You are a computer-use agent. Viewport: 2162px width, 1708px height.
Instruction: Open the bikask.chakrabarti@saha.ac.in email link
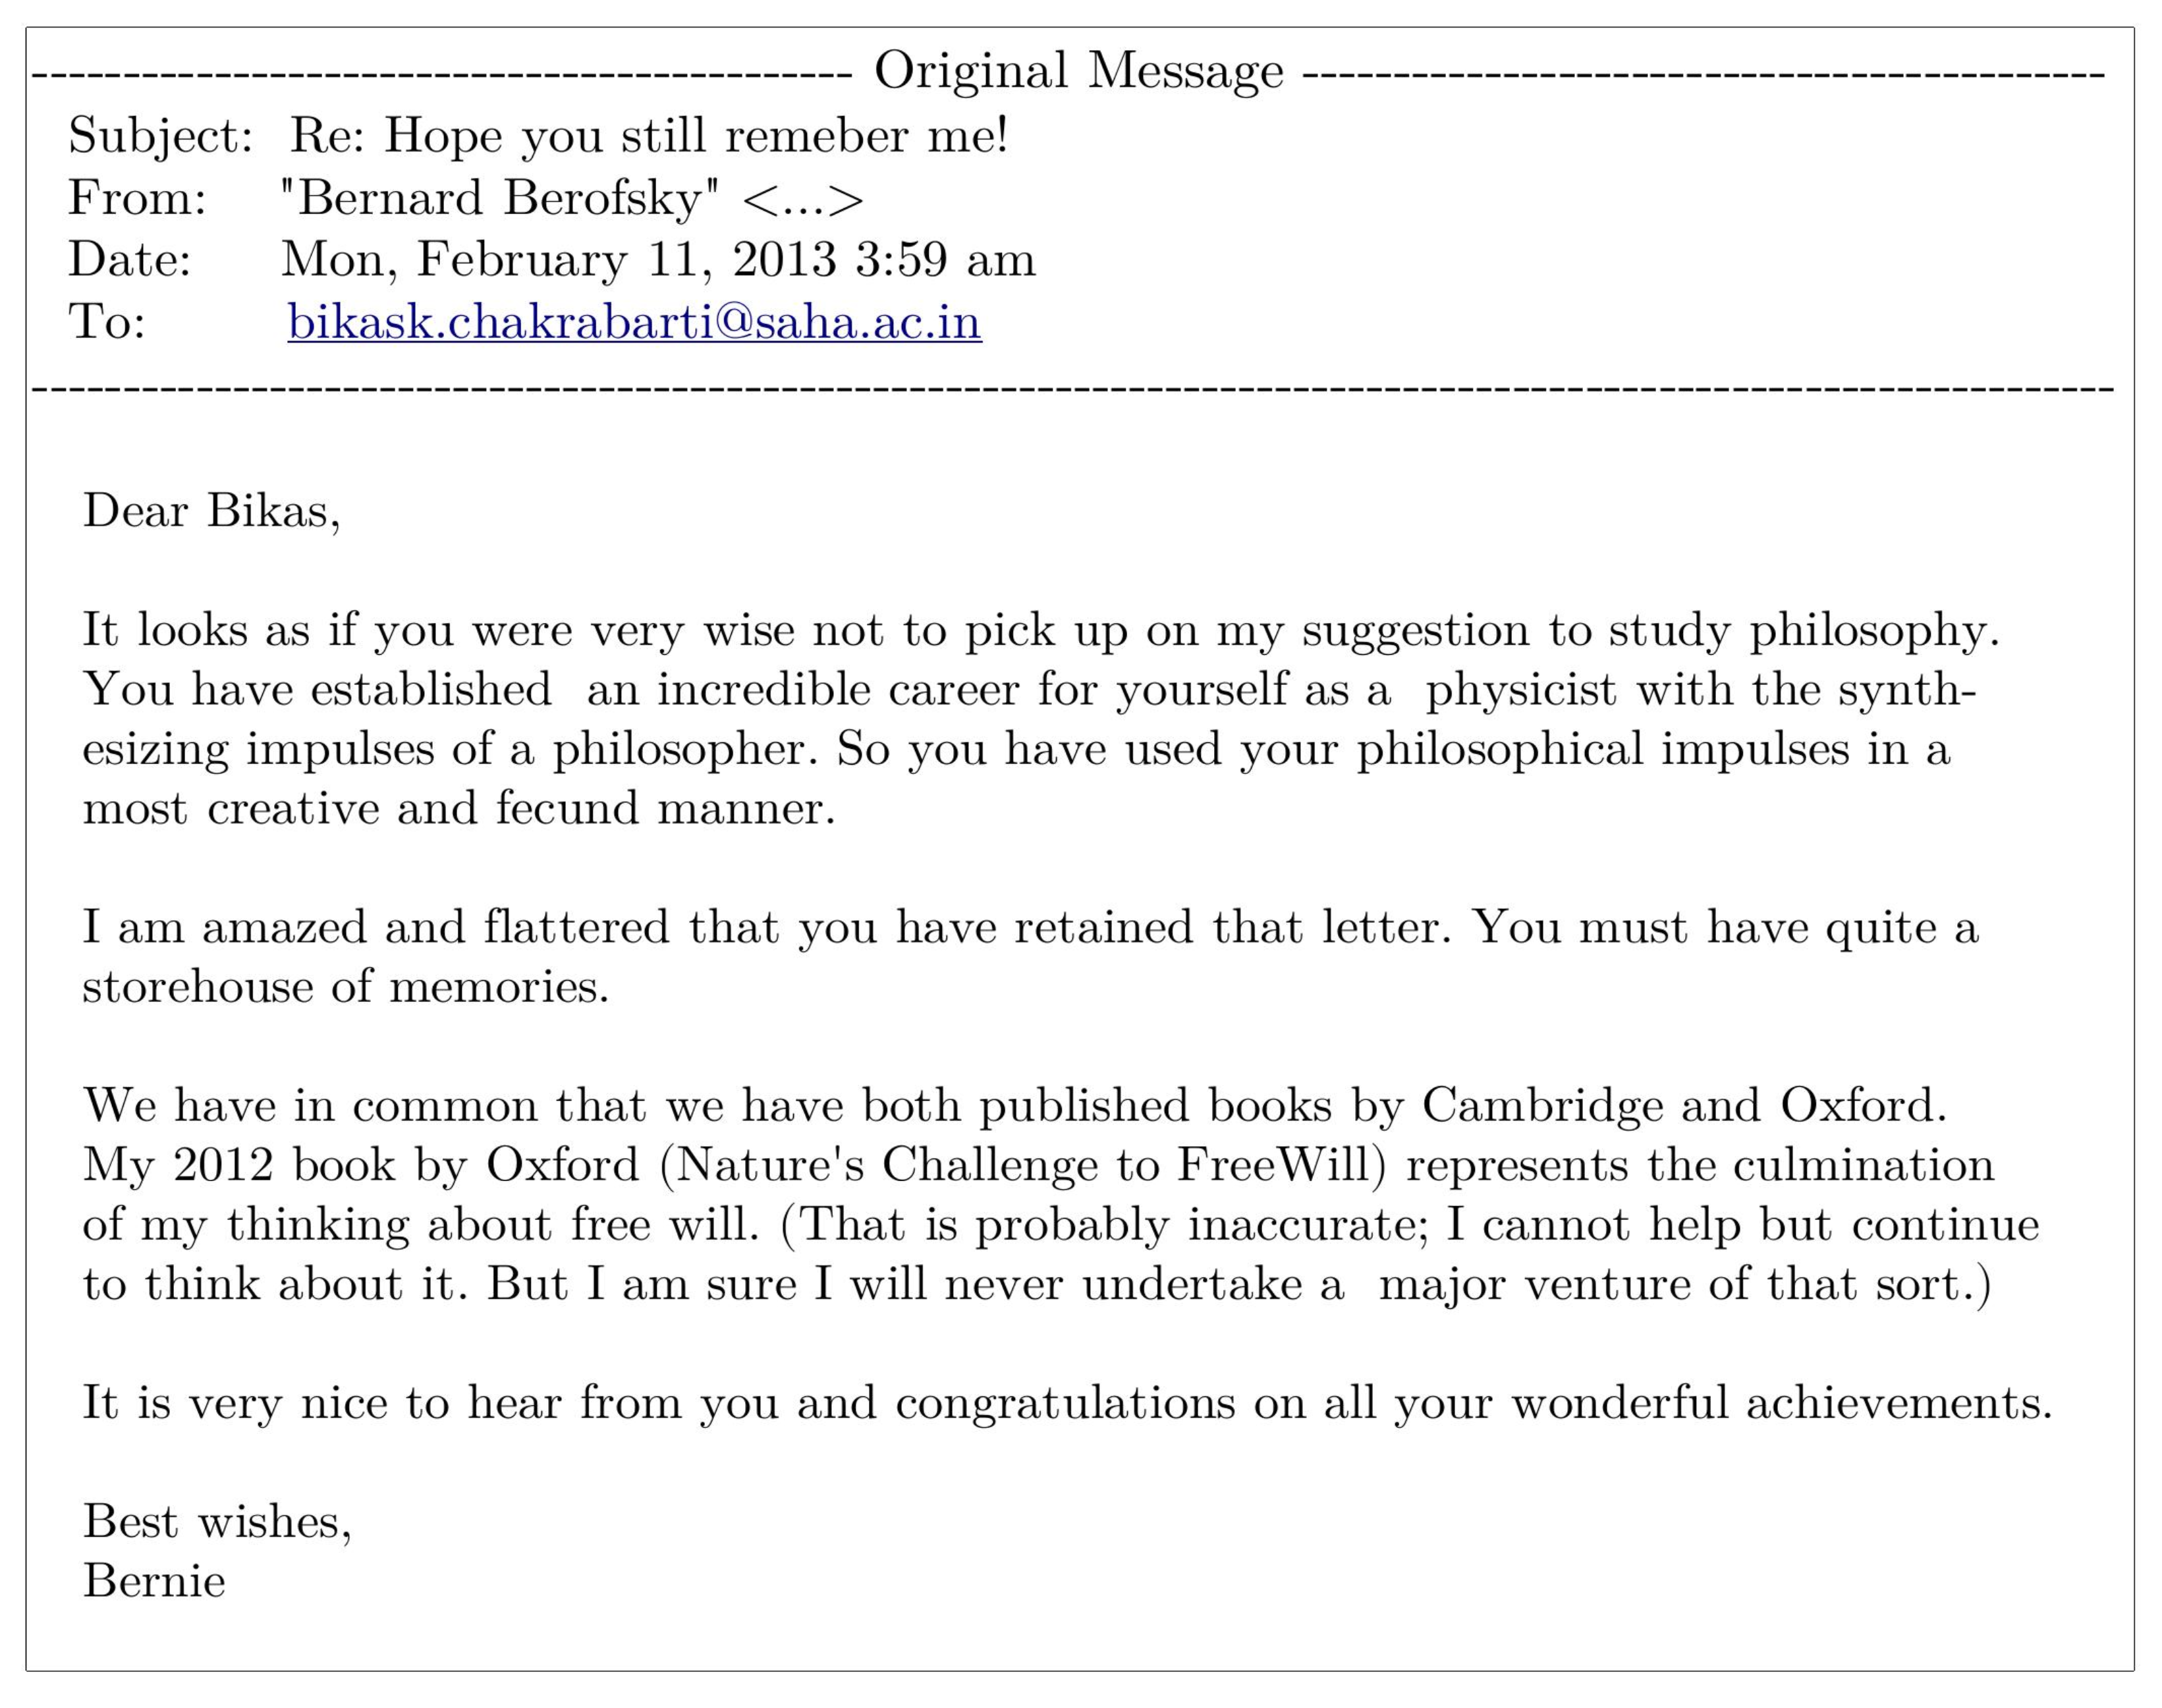[634, 322]
